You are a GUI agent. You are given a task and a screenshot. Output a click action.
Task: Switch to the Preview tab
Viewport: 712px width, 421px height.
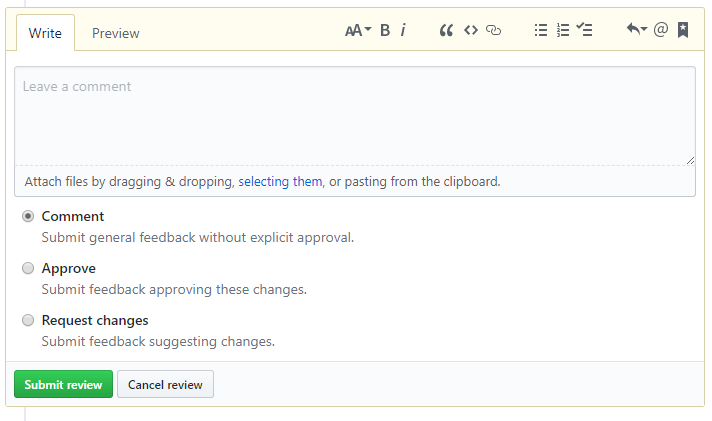[x=115, y=33]
